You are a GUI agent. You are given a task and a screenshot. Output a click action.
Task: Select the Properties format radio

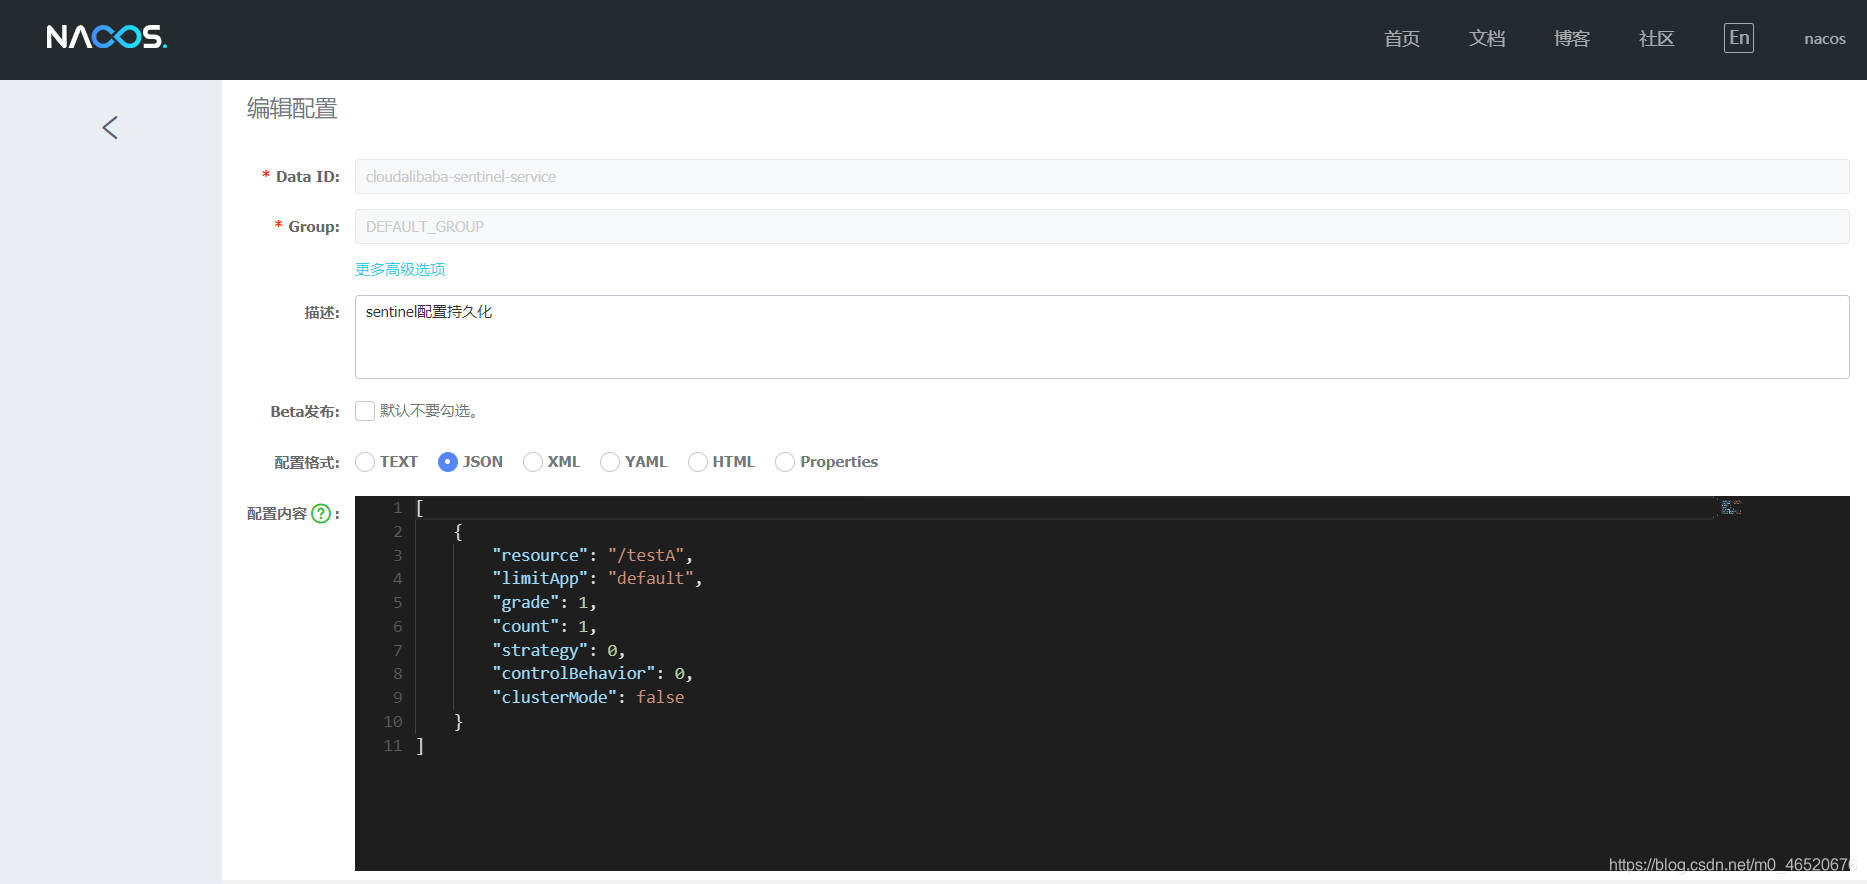[x=785, y=462]
